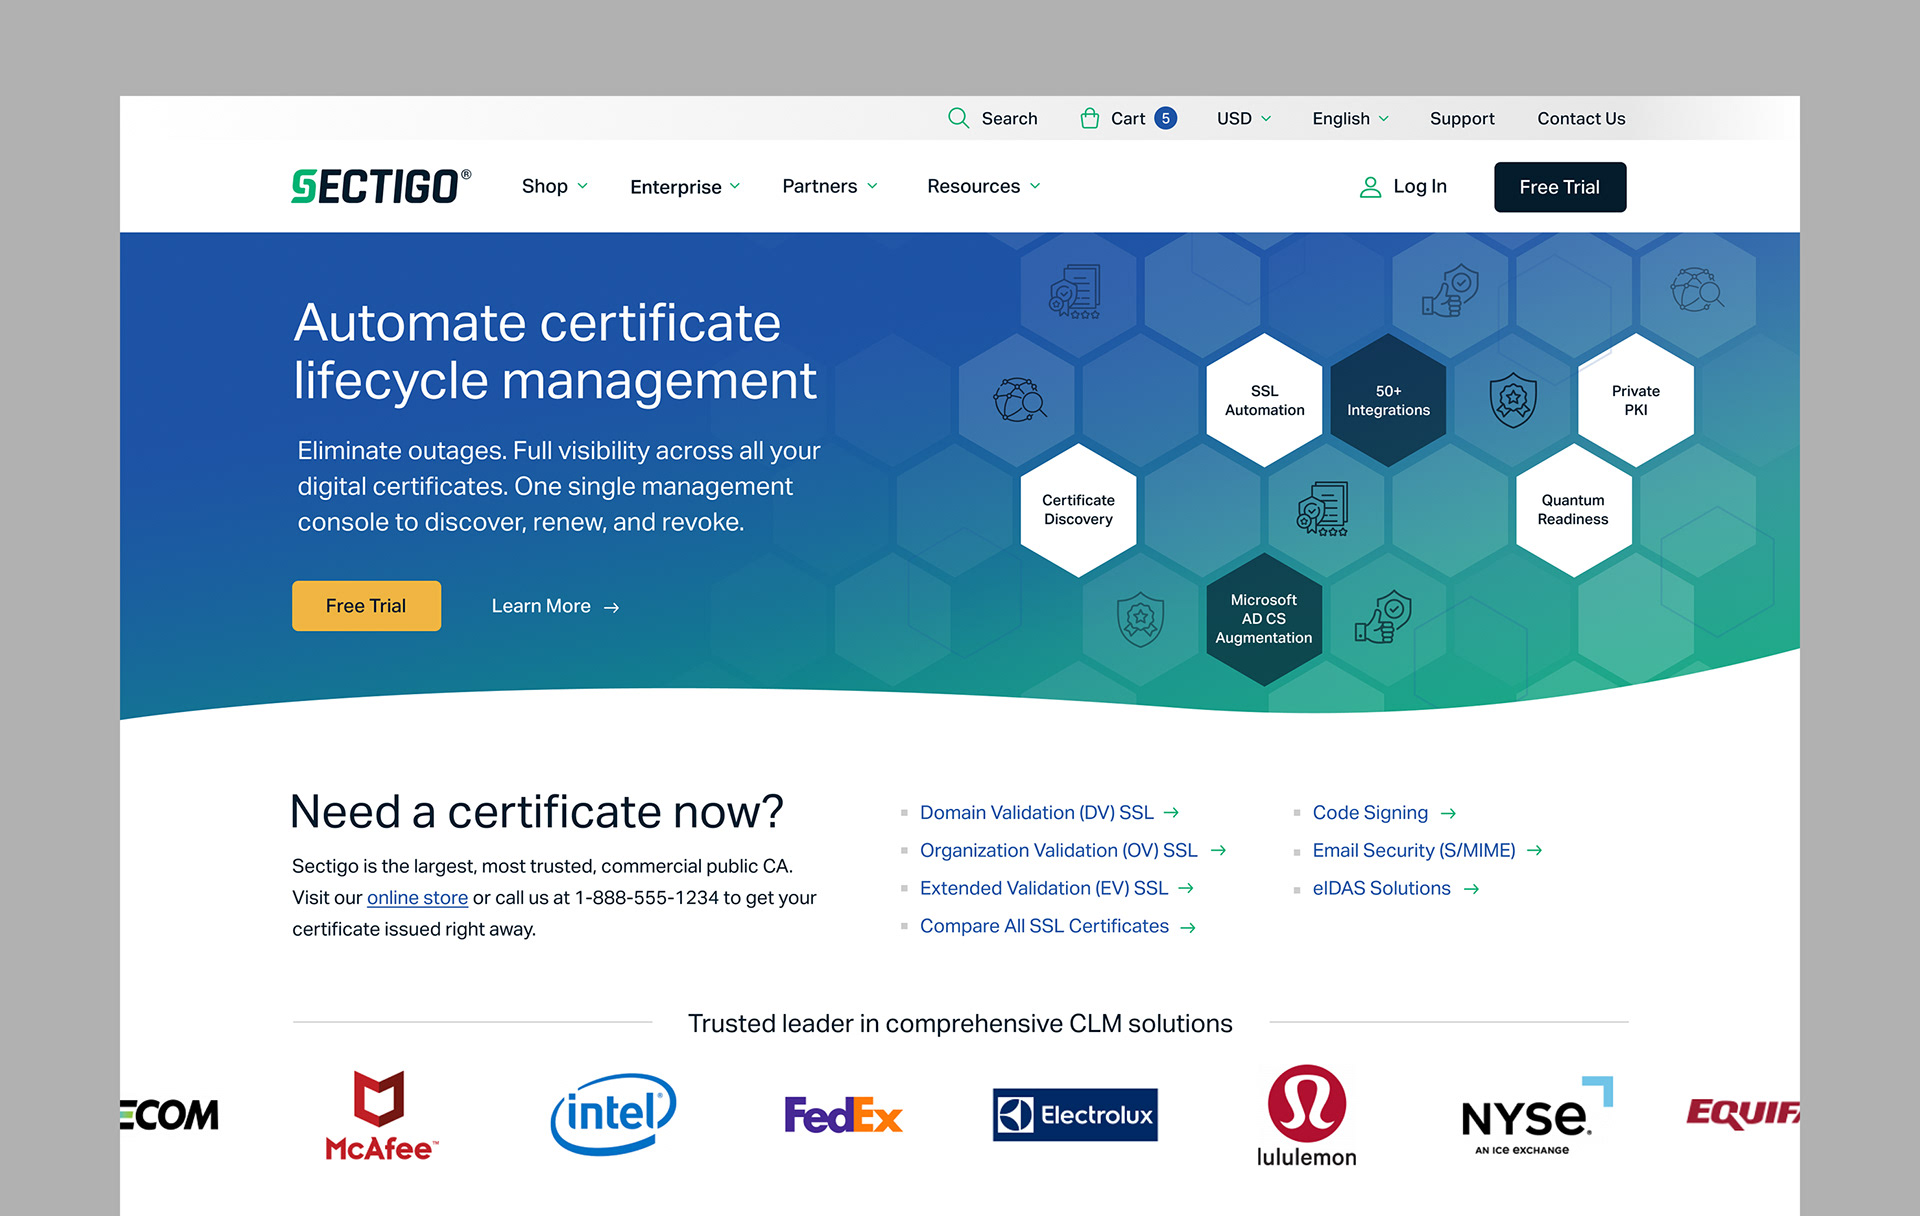Open the Shop navigation menu
Image resolution: width=1920 pixels, height=1216 pixels.
point(555,186)
